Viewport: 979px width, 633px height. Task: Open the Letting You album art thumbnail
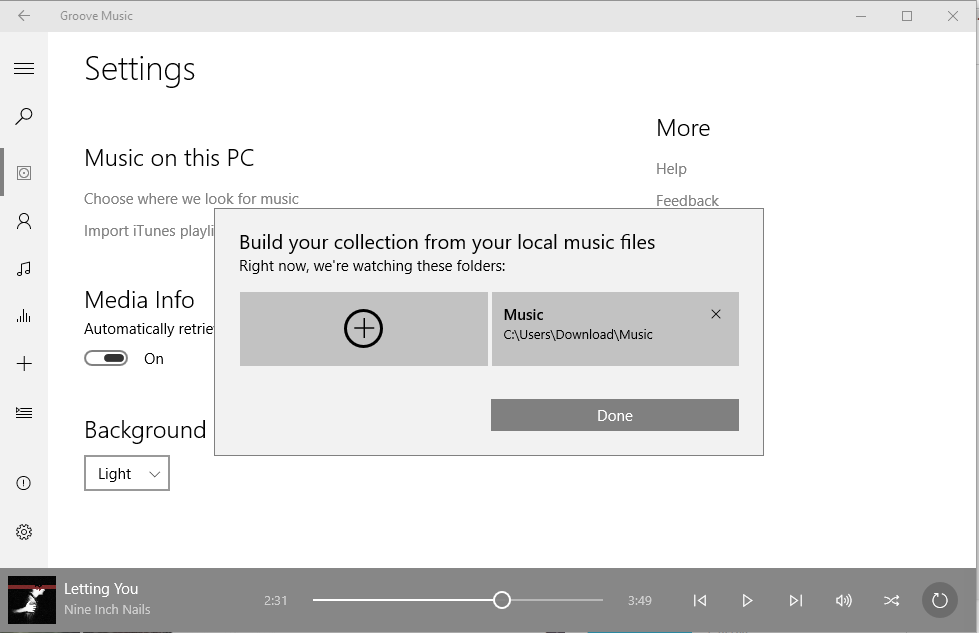pos(32,600)
